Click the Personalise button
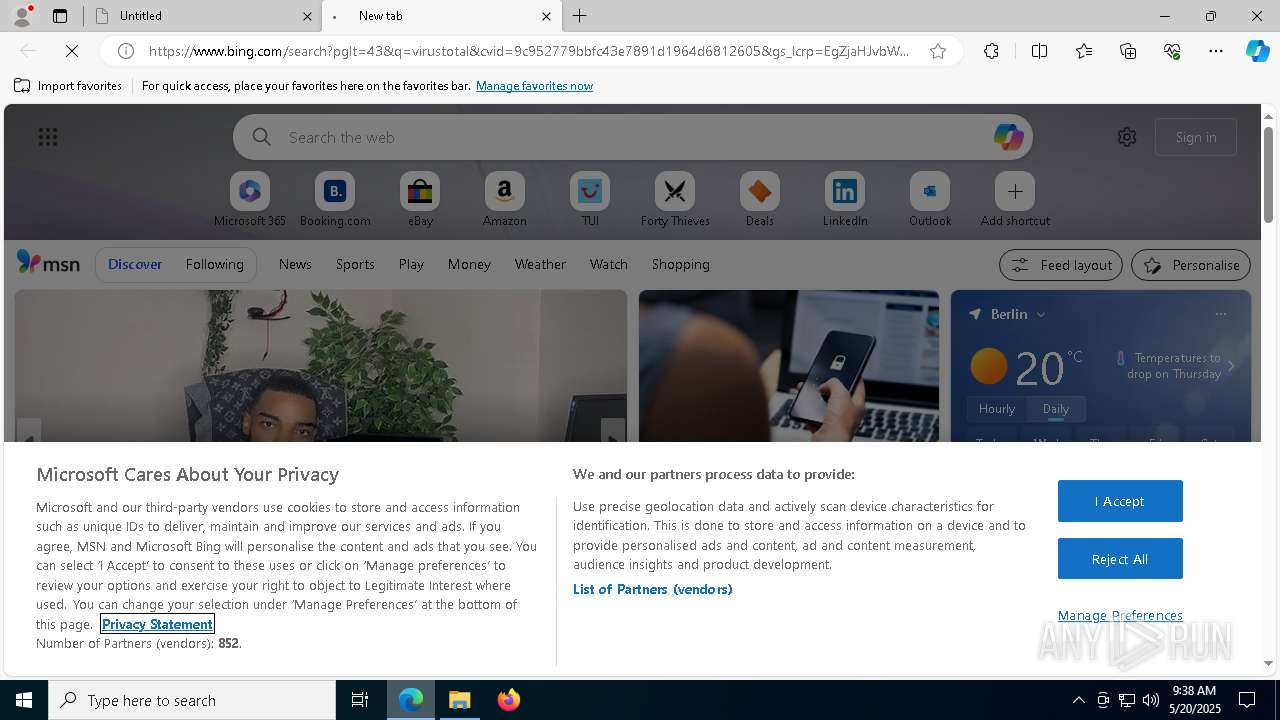Viewport: 1280px width, 720px height. tap(1191, 265)
